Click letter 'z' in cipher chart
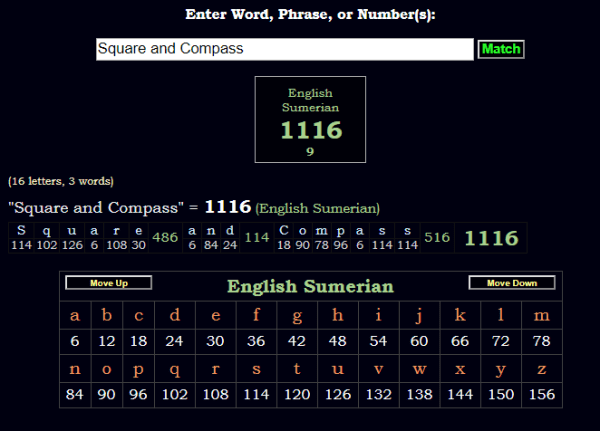This screenshot has height=431, width=600. coord(542,371)
